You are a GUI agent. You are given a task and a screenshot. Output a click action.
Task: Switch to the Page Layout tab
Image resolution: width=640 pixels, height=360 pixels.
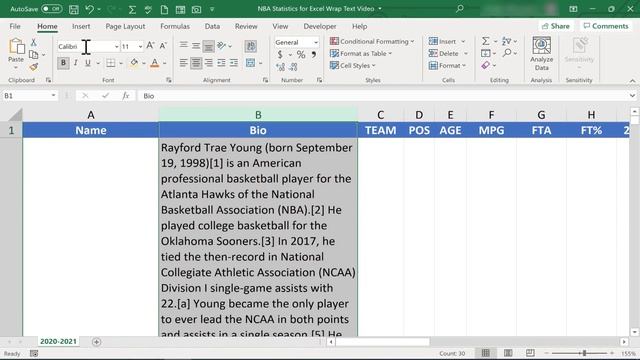[125, 26]
